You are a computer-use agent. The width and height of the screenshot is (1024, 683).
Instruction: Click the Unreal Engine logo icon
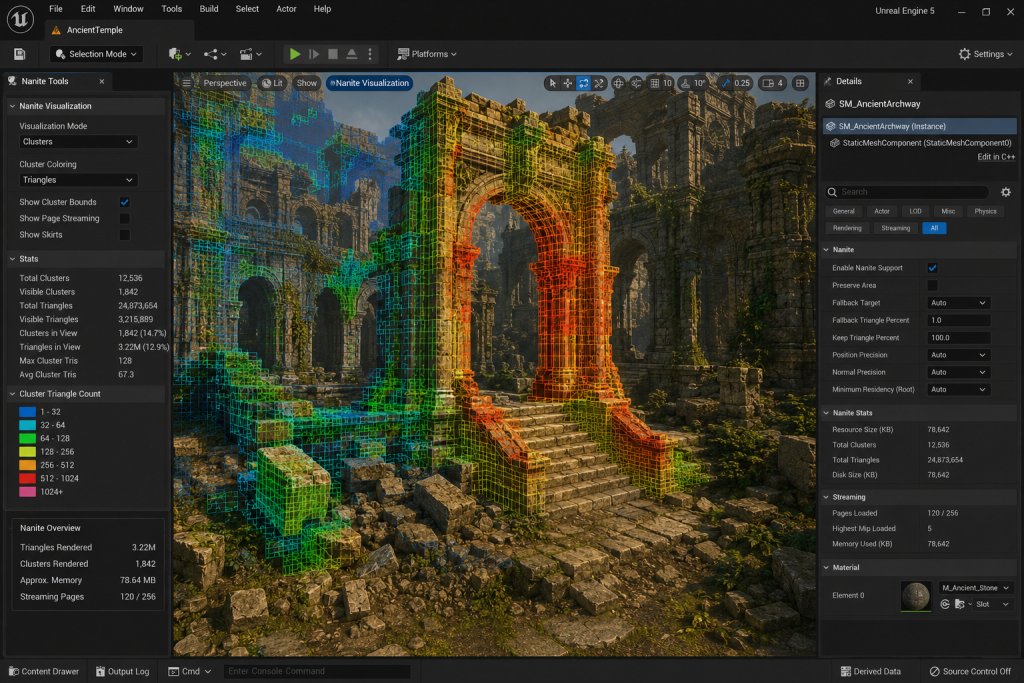click(20, 19)
